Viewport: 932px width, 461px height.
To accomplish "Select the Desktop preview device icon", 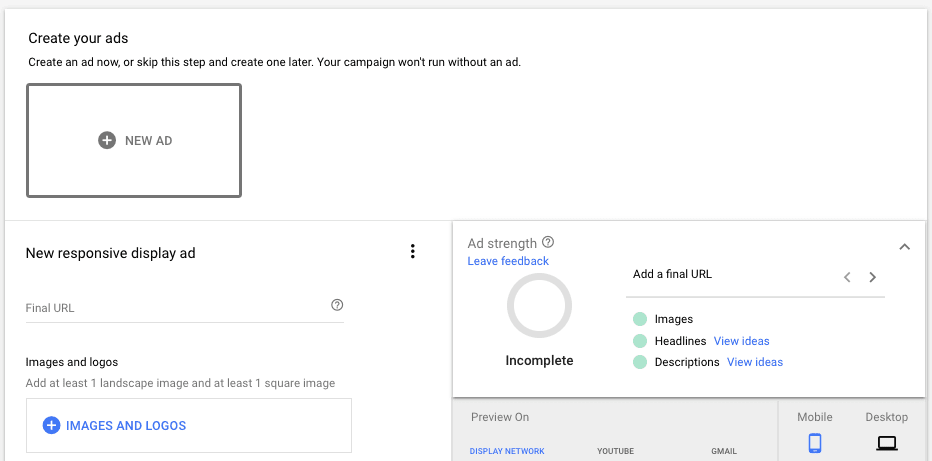I will click(x=886, y=443).
